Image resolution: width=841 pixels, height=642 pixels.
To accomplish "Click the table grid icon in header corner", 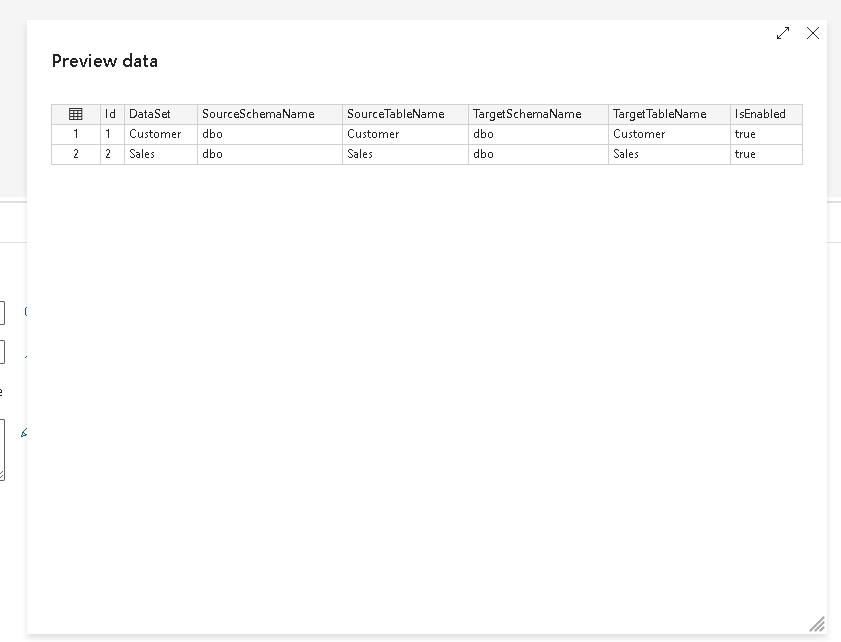I will point(76,114).
